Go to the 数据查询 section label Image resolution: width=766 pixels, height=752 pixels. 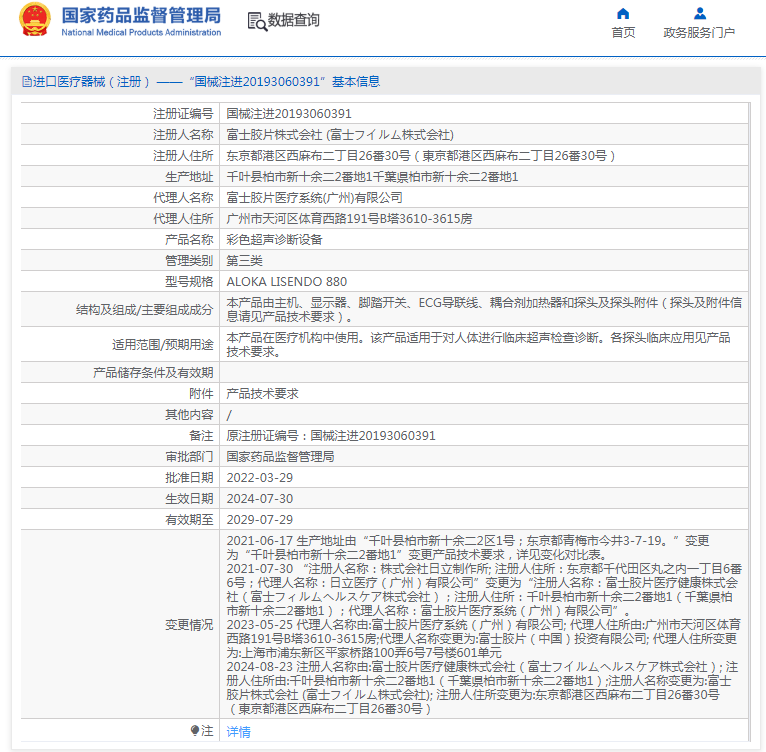pos(294,21)
